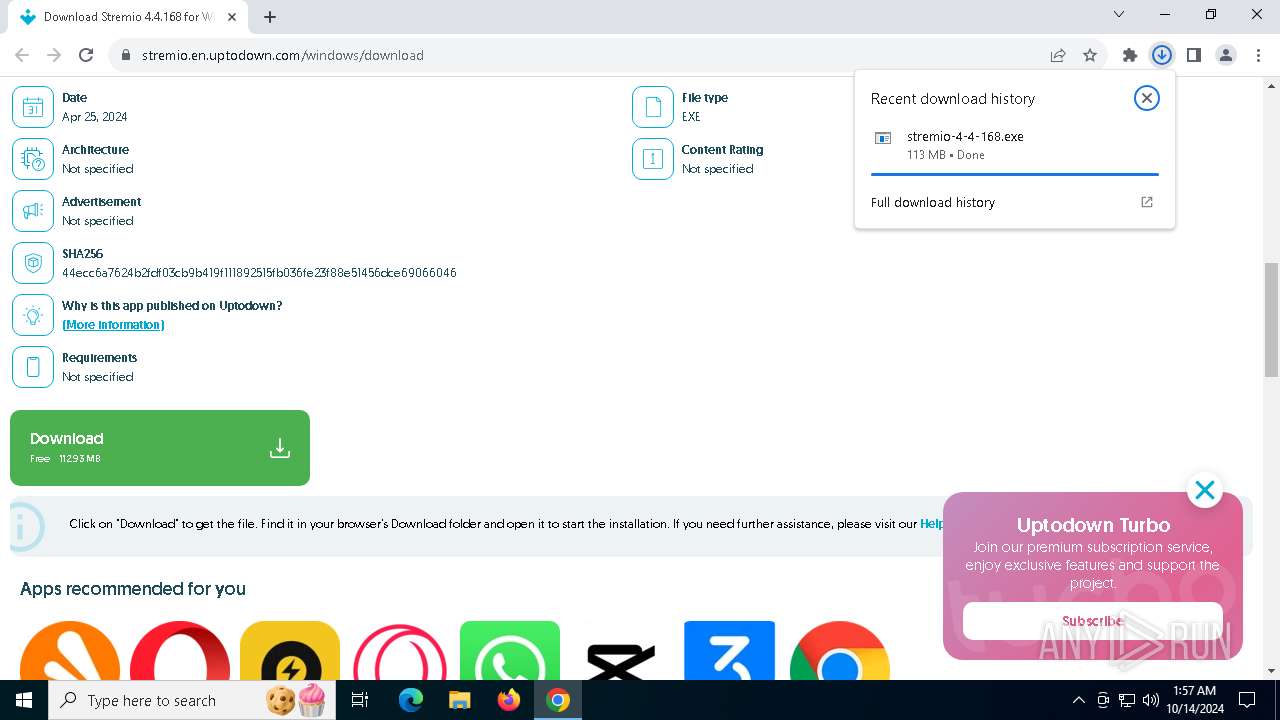The height and width of the screenshot is (720, 1280).
Task: Open a new browser tab
Action: point(270,17)
